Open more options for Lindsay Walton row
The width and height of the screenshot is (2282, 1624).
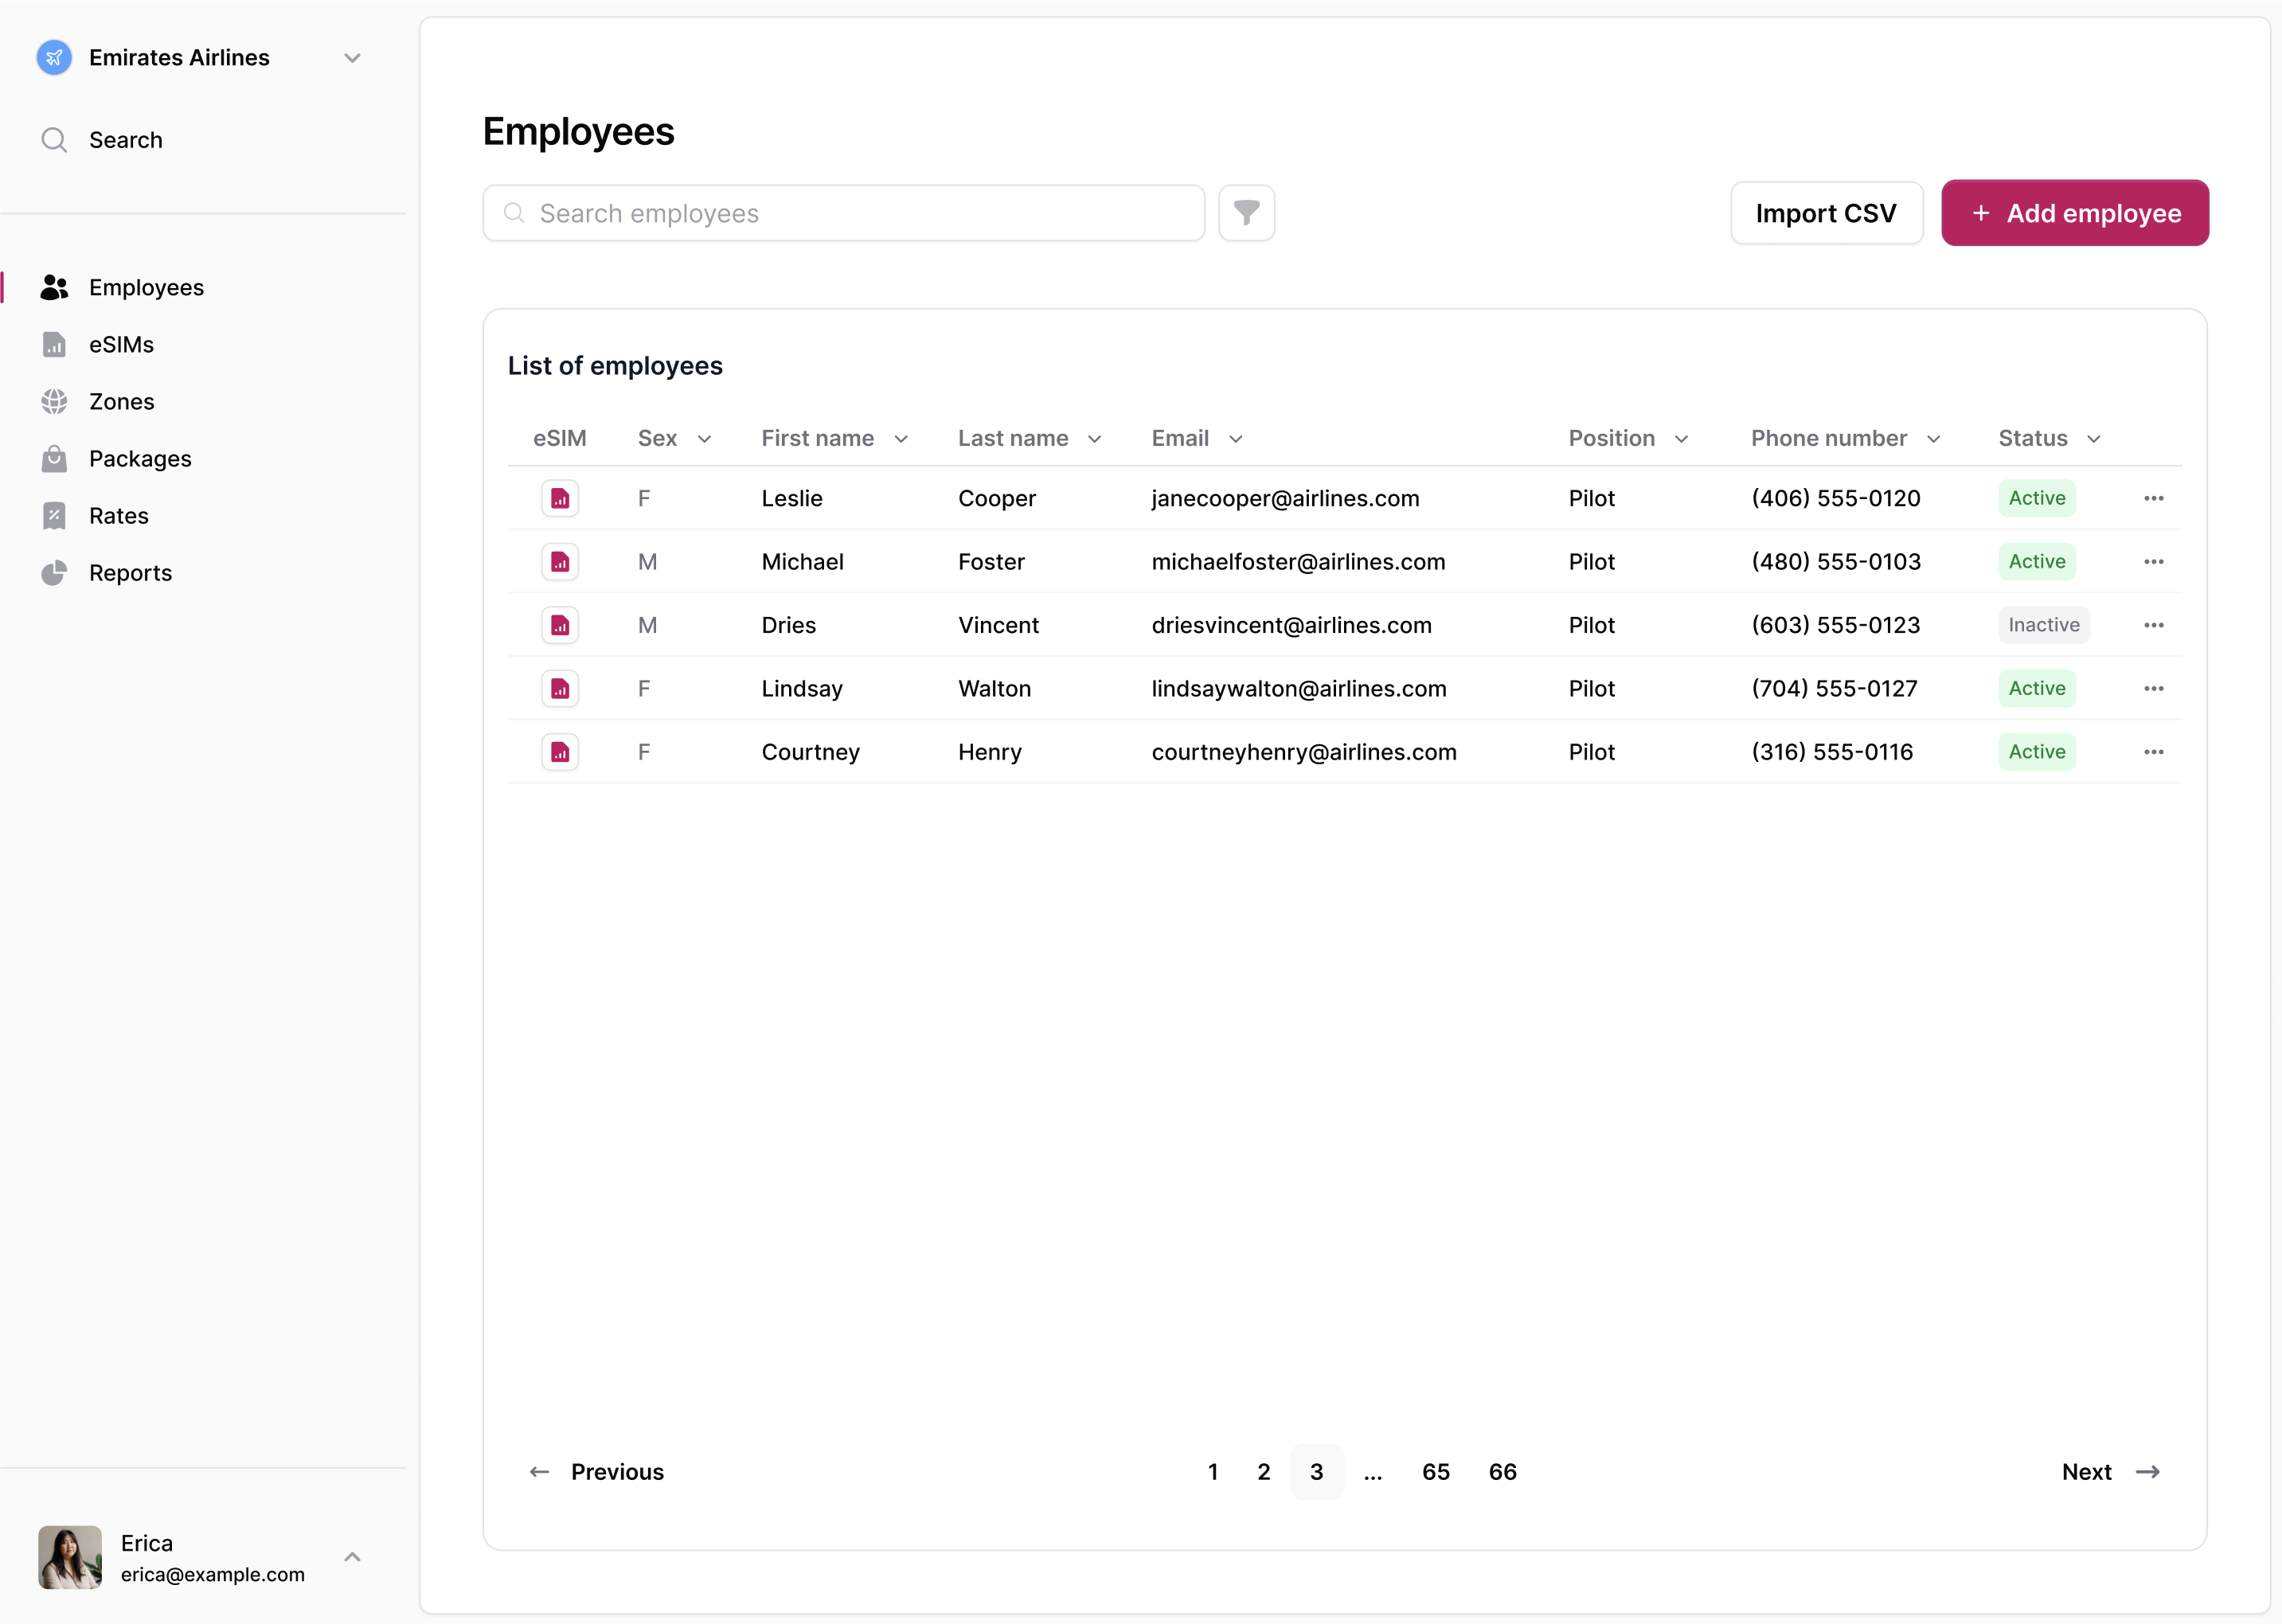click(2154, 689)
